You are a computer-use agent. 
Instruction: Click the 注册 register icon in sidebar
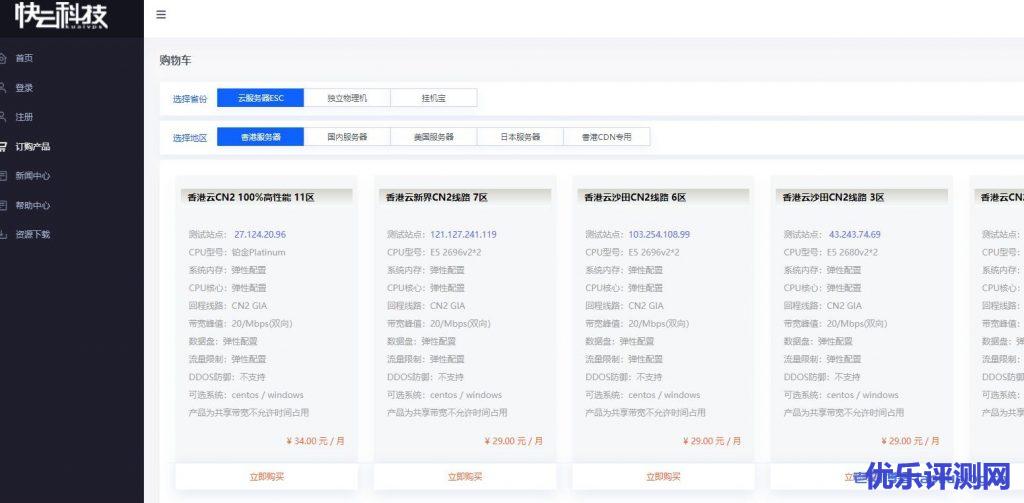click(3, 116)
